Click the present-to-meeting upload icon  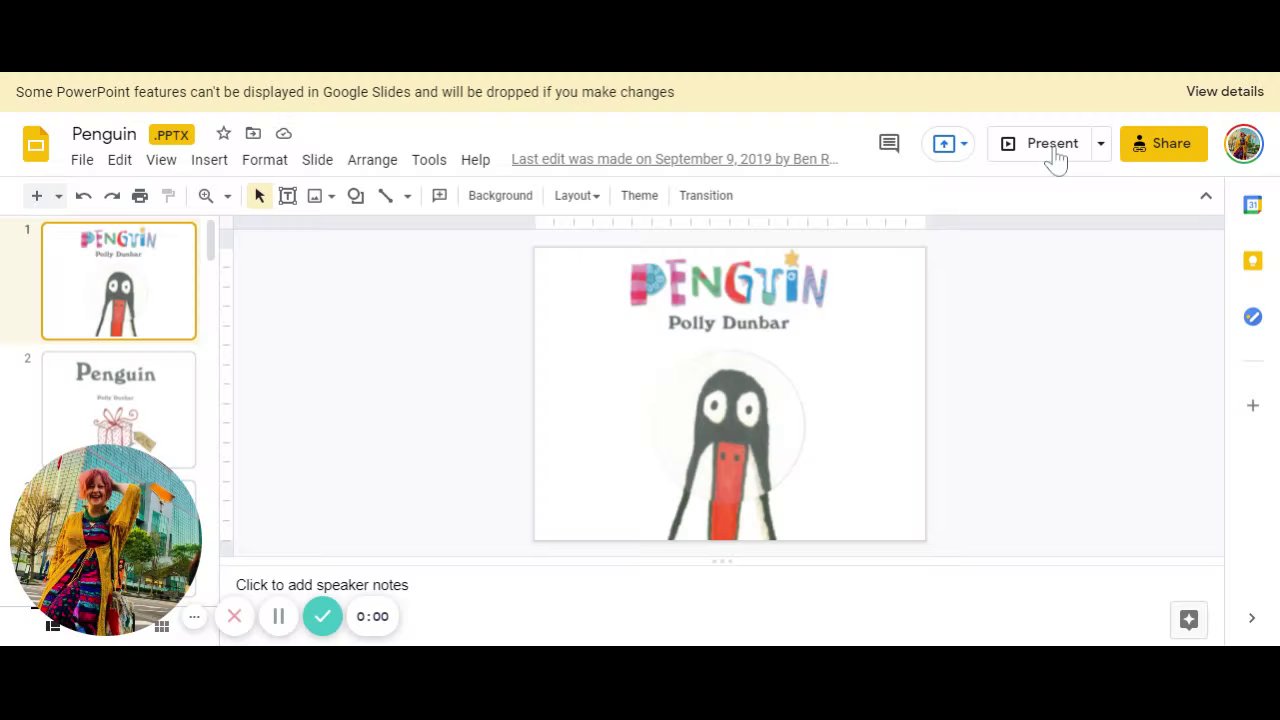click(943, 144)
